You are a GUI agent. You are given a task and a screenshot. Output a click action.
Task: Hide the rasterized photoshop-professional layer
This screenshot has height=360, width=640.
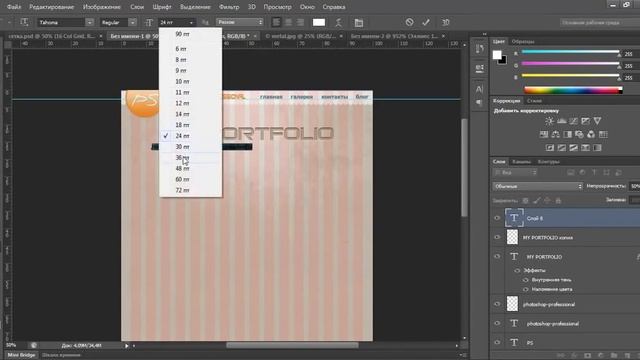point(497,304)
